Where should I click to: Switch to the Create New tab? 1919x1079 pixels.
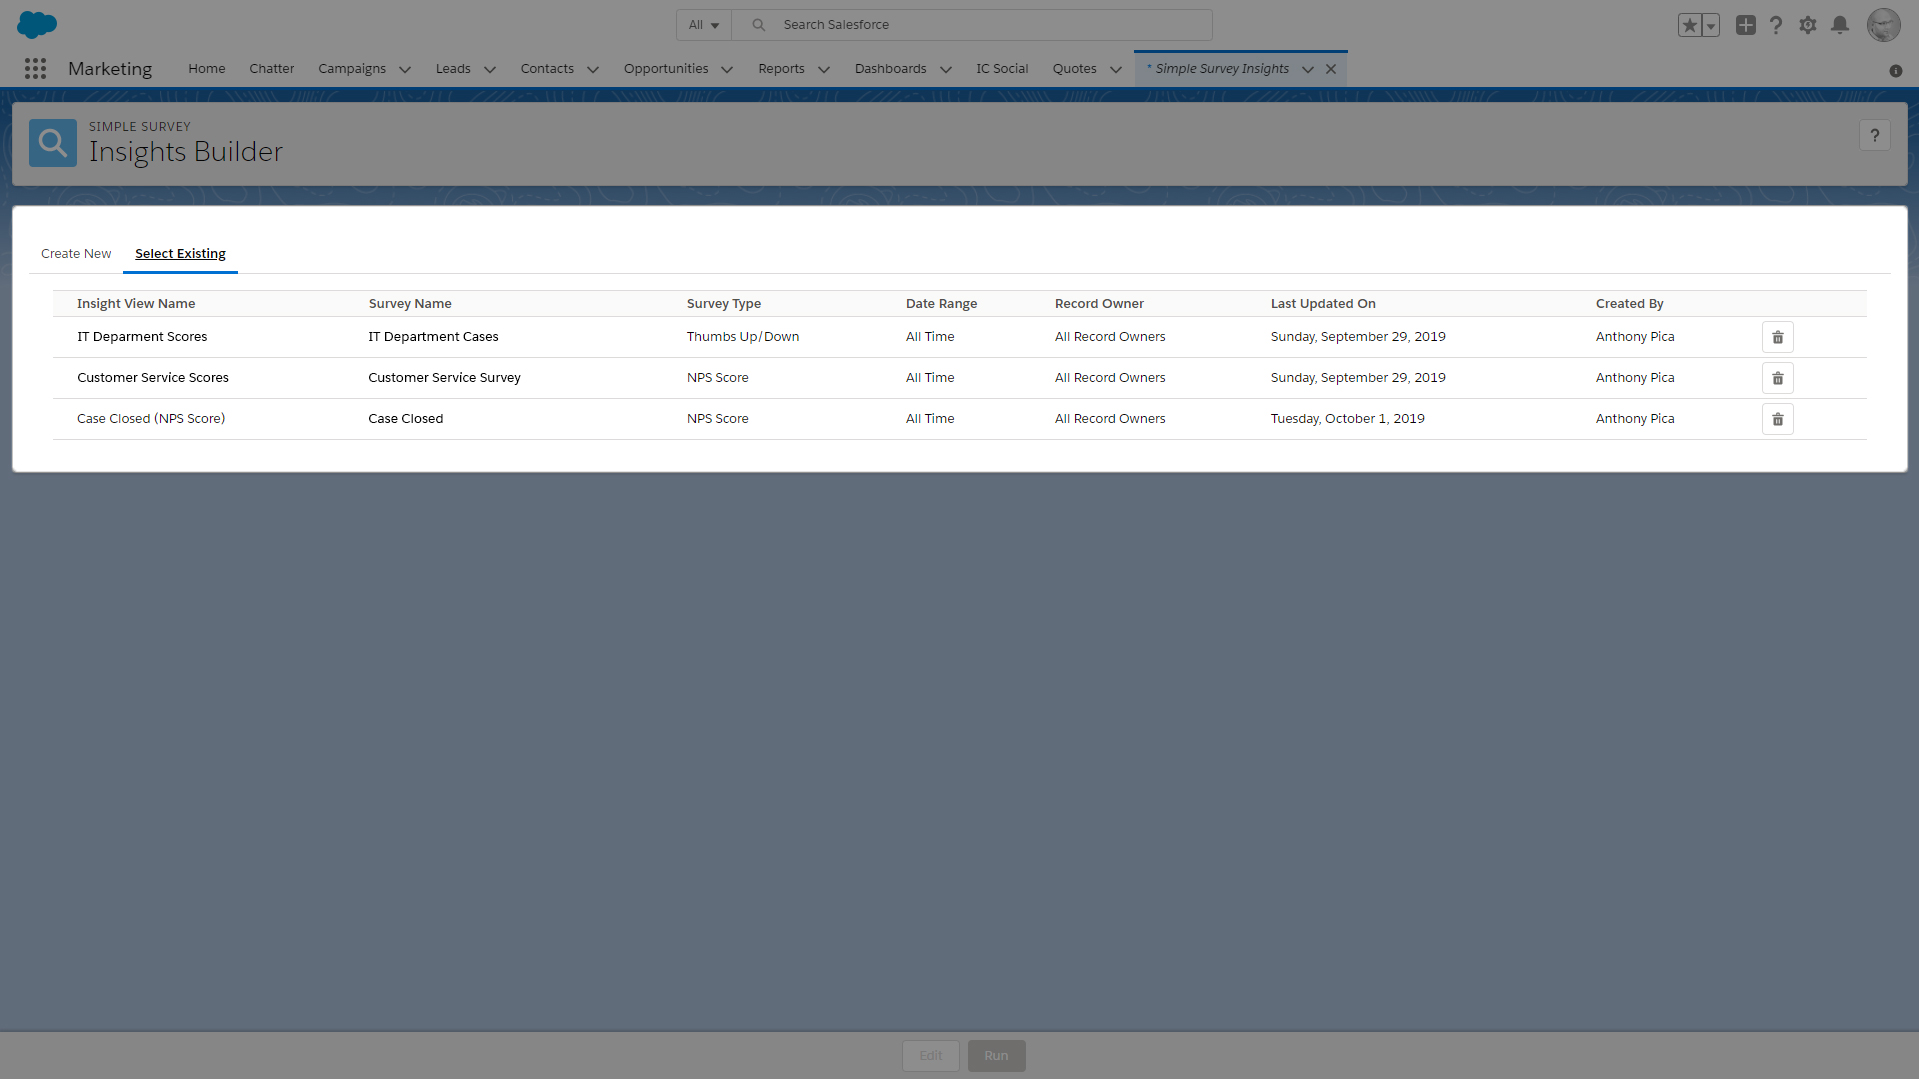tap(76, 254)
